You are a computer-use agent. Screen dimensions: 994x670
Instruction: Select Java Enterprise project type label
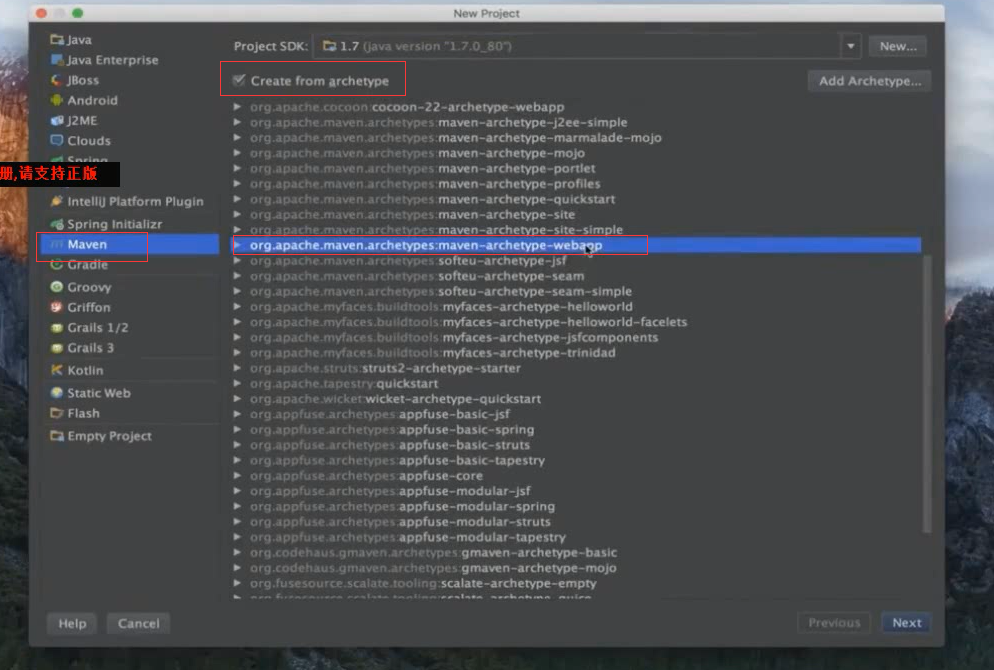click(x=113, y=60)
